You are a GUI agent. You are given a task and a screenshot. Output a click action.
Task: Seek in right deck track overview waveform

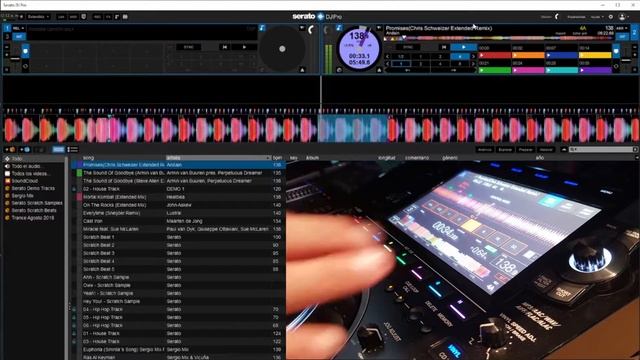click(x=499, y=38)
